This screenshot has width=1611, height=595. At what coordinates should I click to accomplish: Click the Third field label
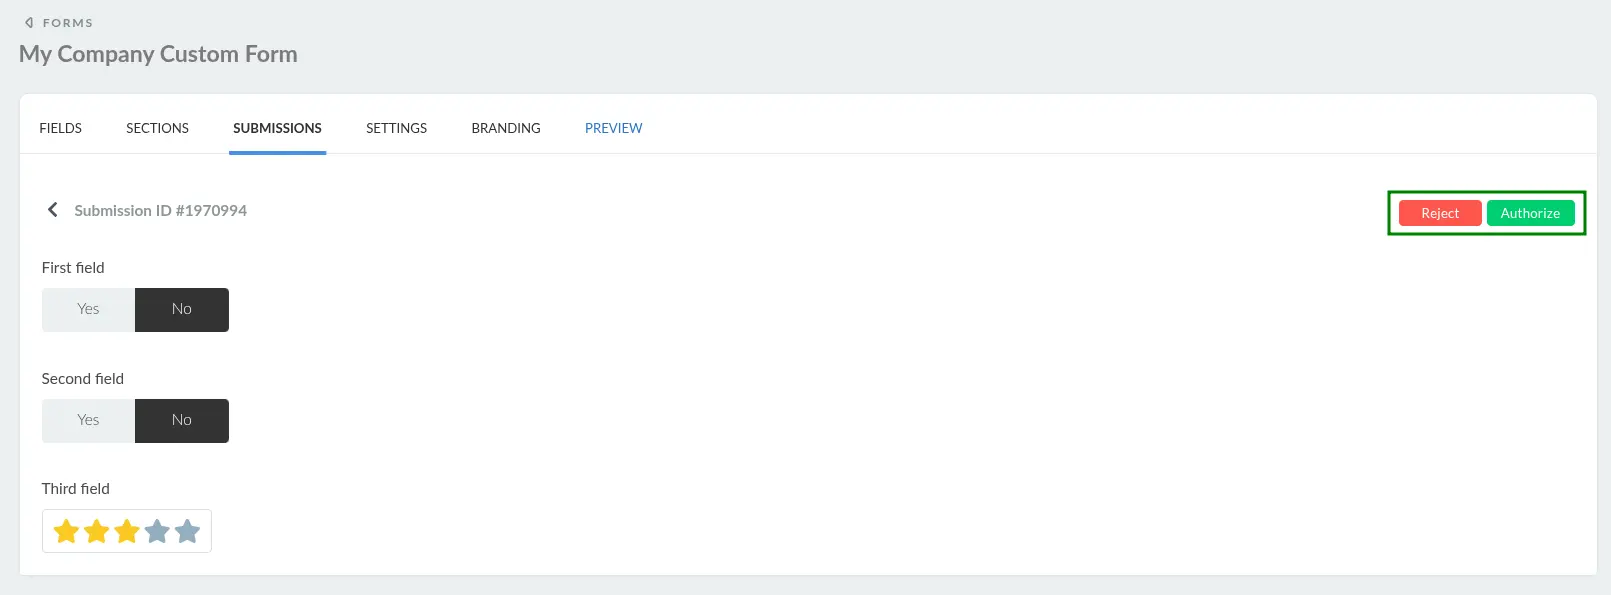pyautogui.click(x=76, y=489)
